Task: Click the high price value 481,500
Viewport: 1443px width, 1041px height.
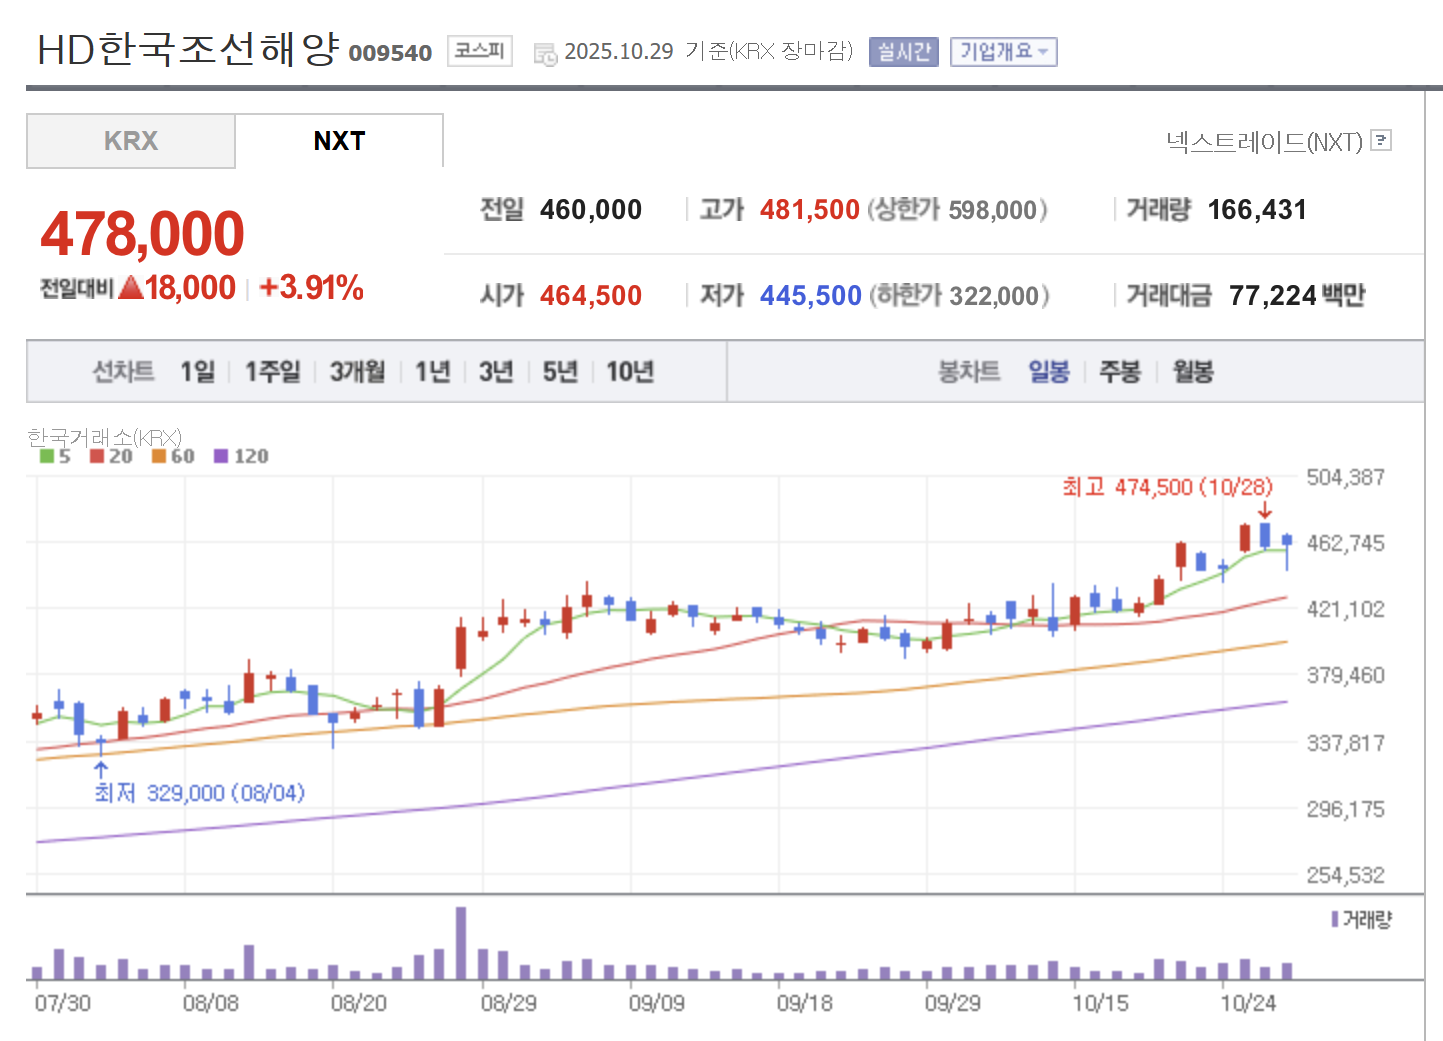Action: 810,210
